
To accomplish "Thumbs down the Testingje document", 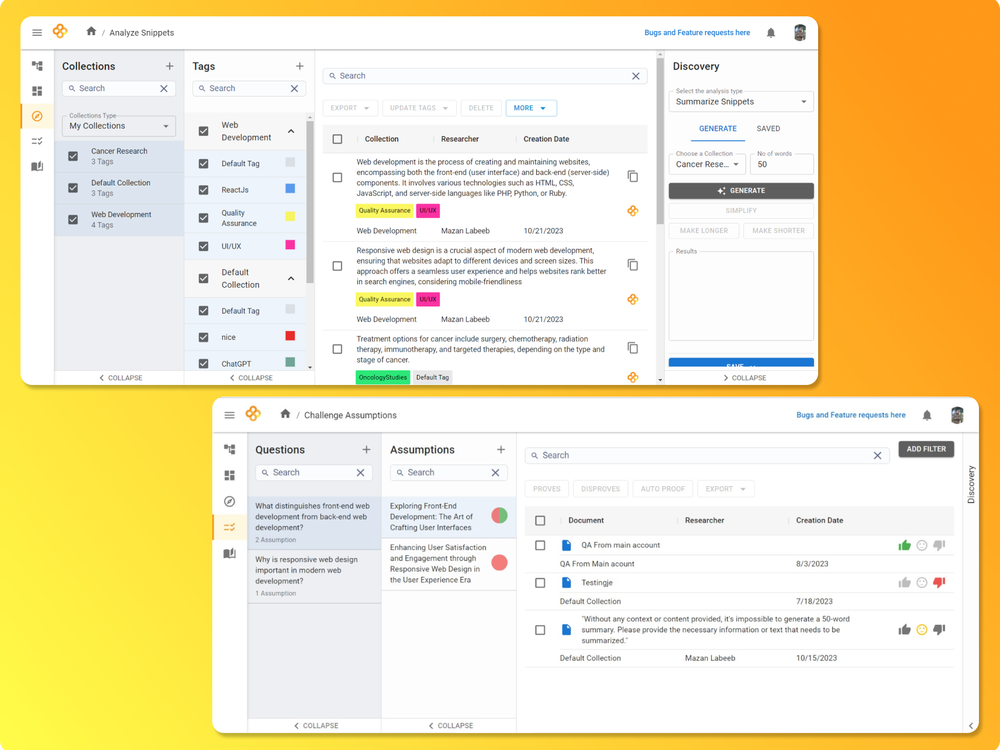I will click(x=939, y=582).
